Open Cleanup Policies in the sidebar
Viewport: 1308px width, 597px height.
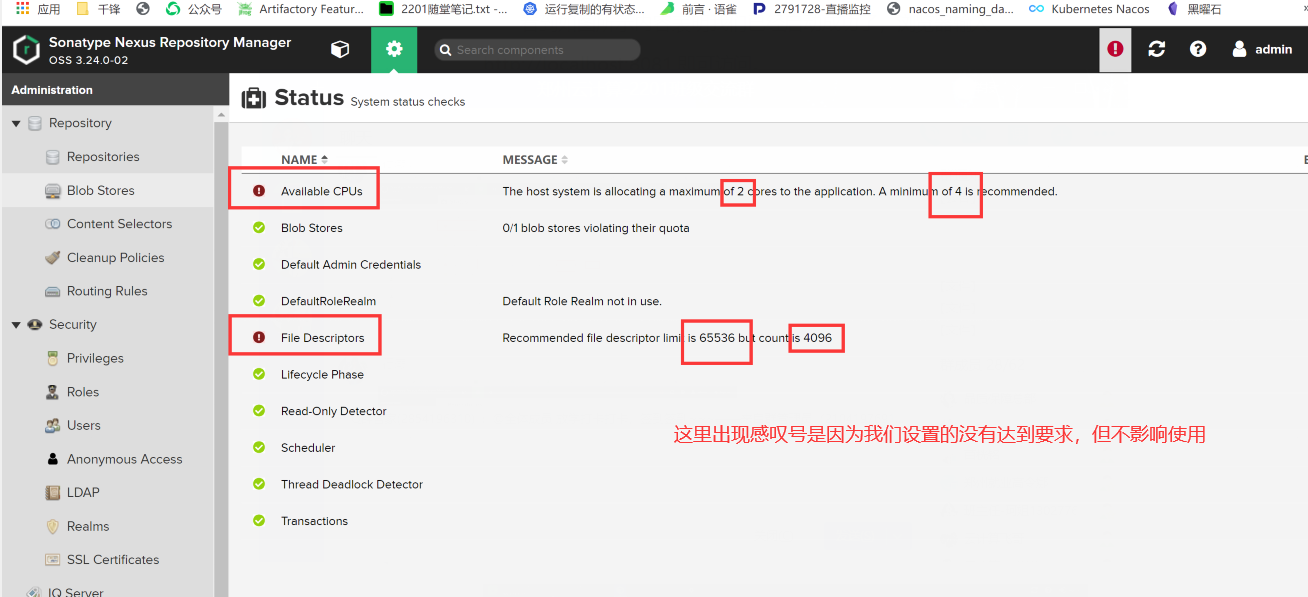click(x=116, y=257)
